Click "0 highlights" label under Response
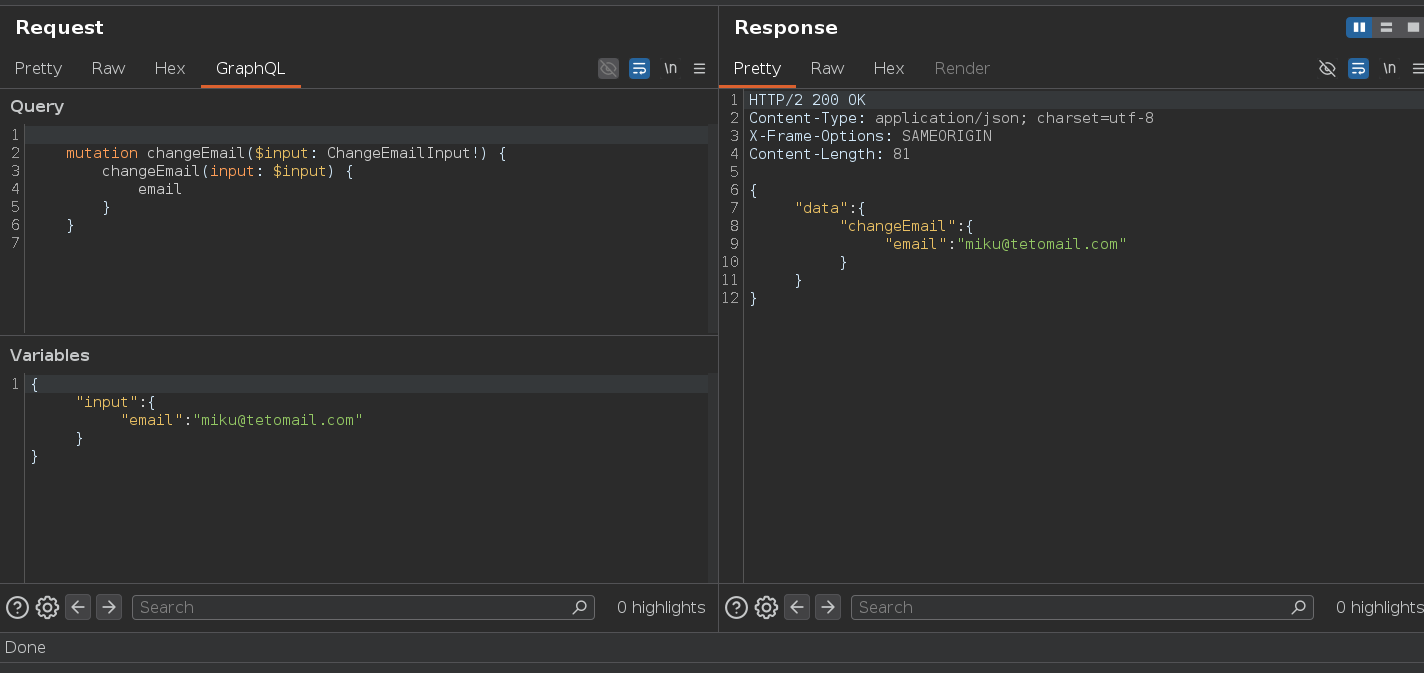1424x673 pixels. click(1380, 607)
